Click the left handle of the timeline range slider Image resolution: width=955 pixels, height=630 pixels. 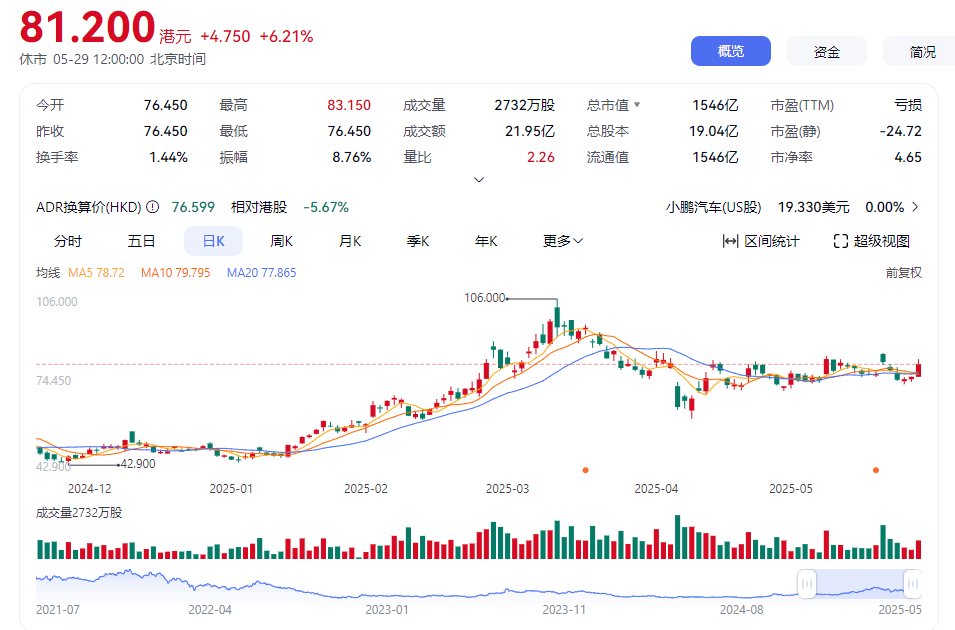(x=807, y=583)
